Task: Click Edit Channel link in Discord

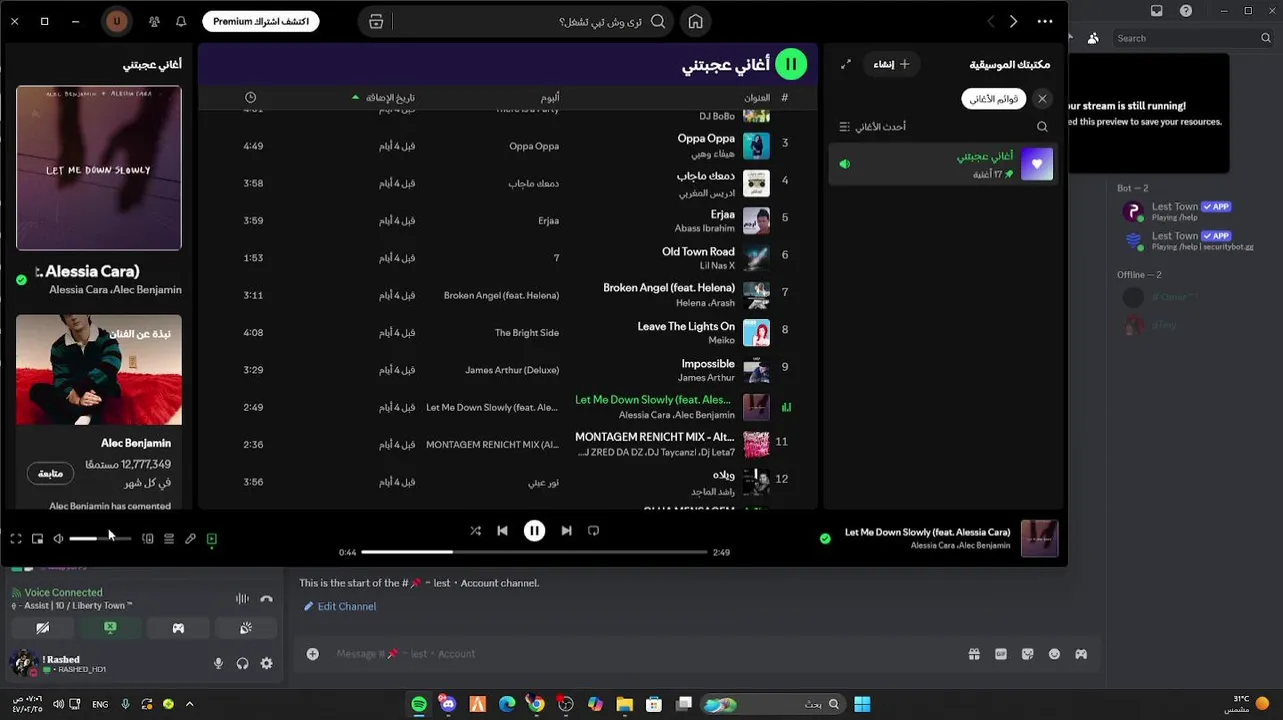Action: coord(340,606)
